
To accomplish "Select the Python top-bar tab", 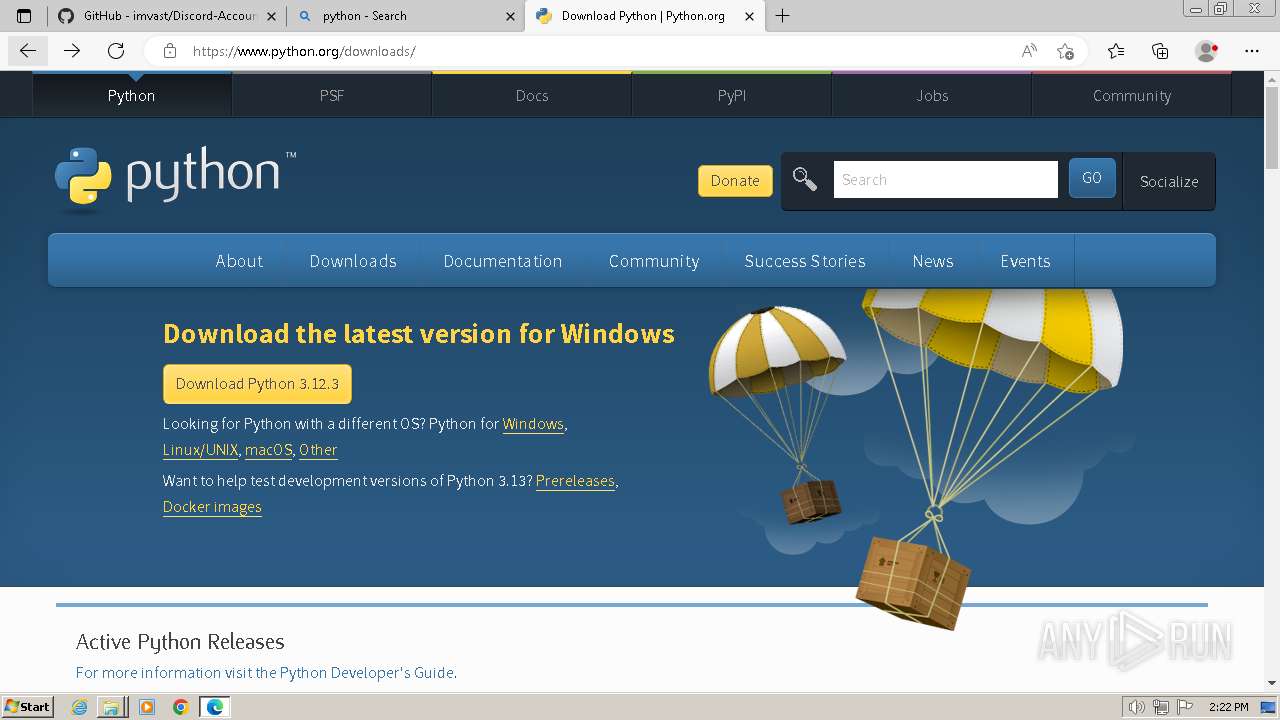I will point(131,95).
